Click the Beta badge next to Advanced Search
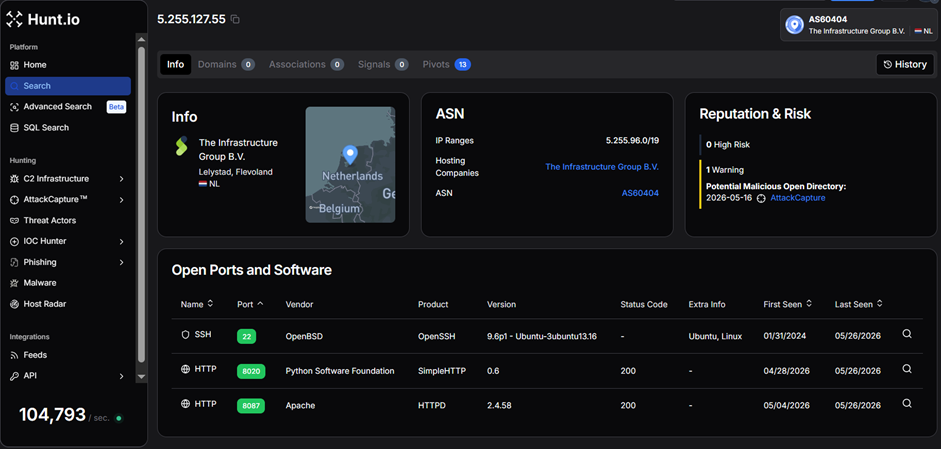The width and height of the screenshot is (941, 449). pos(116,107)
